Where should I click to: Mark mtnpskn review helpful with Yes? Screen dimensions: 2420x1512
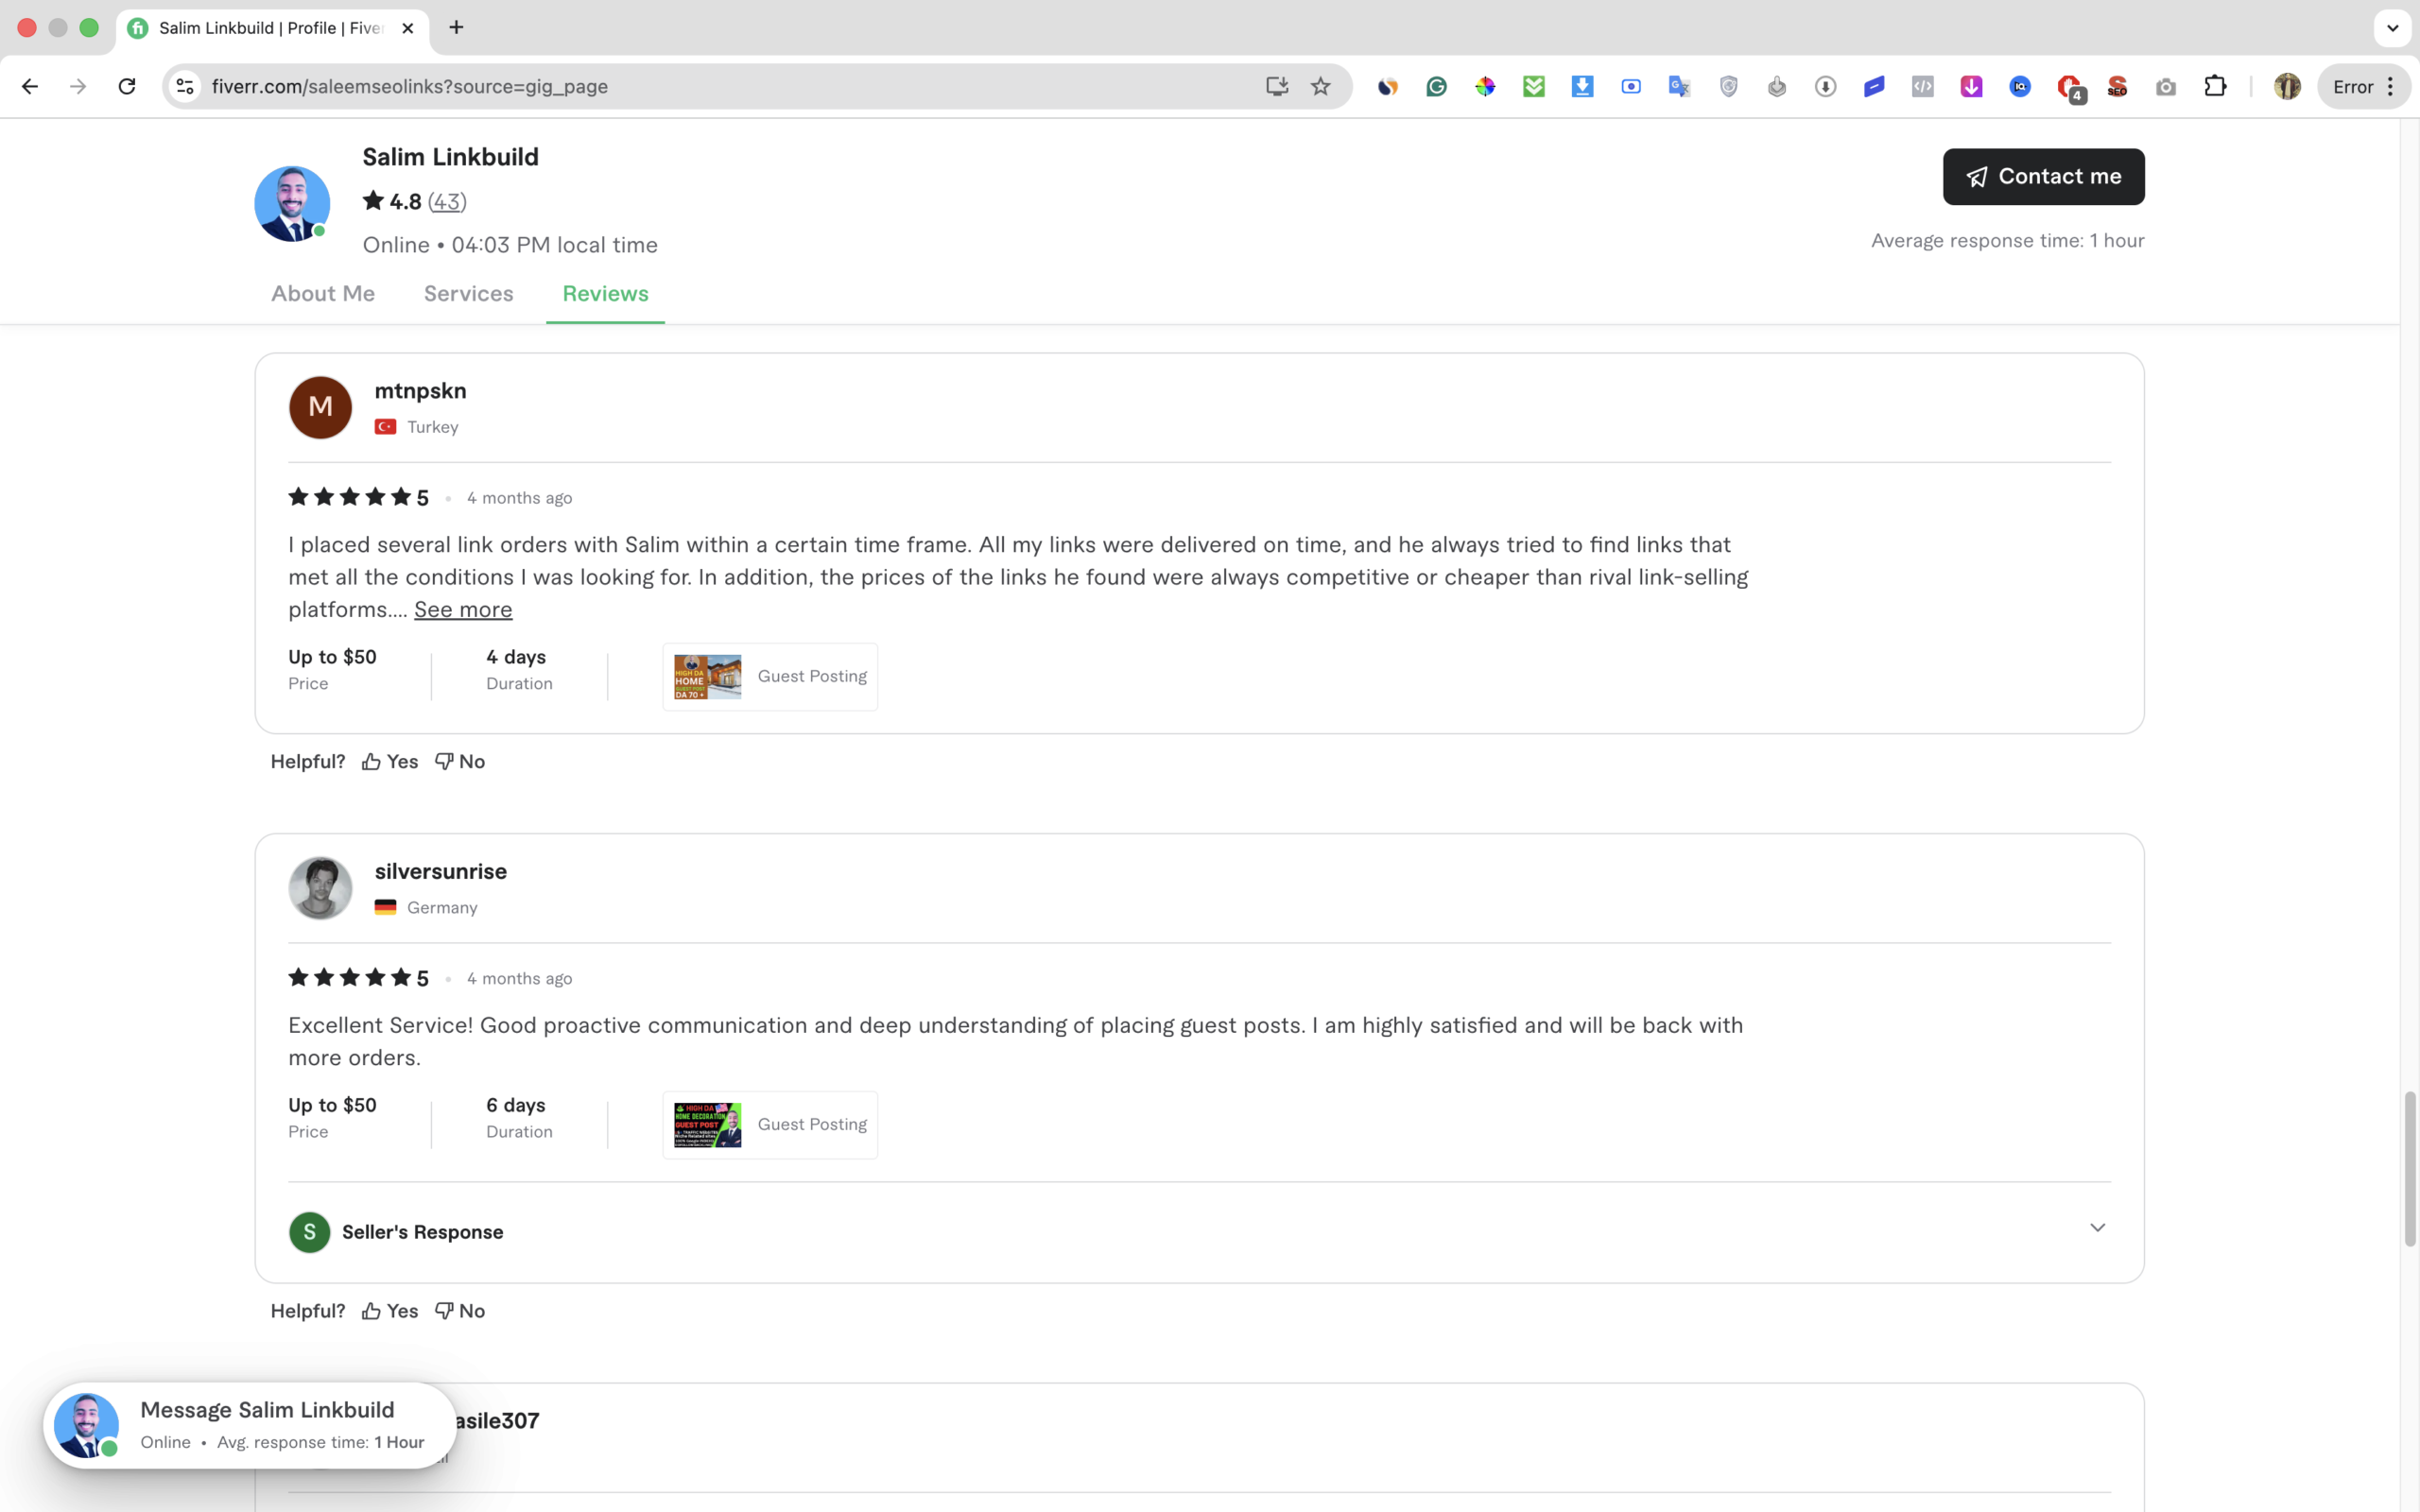coord(390,761)
